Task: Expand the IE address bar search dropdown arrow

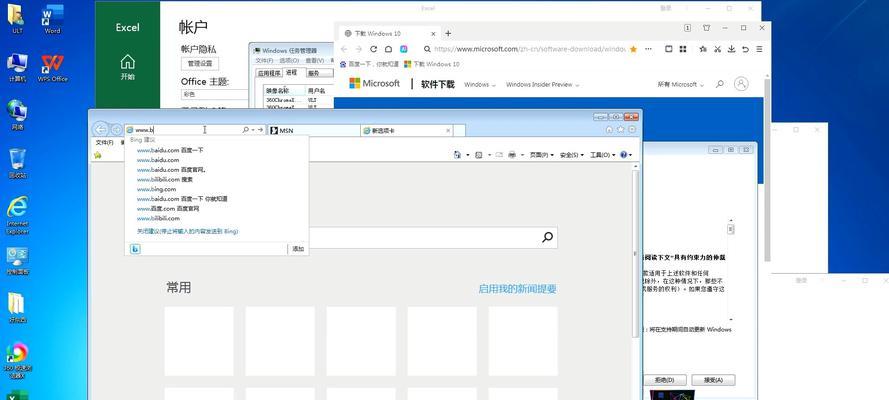Action: coord(253,130)
